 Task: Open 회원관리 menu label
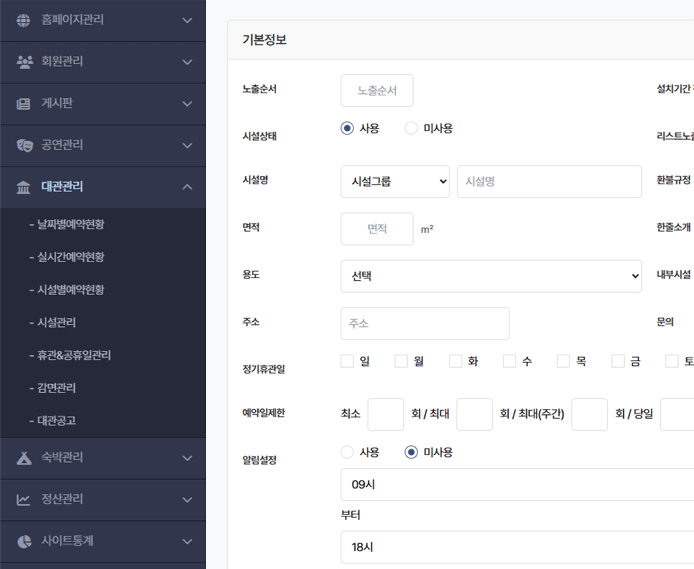click(x=62, y=62)
